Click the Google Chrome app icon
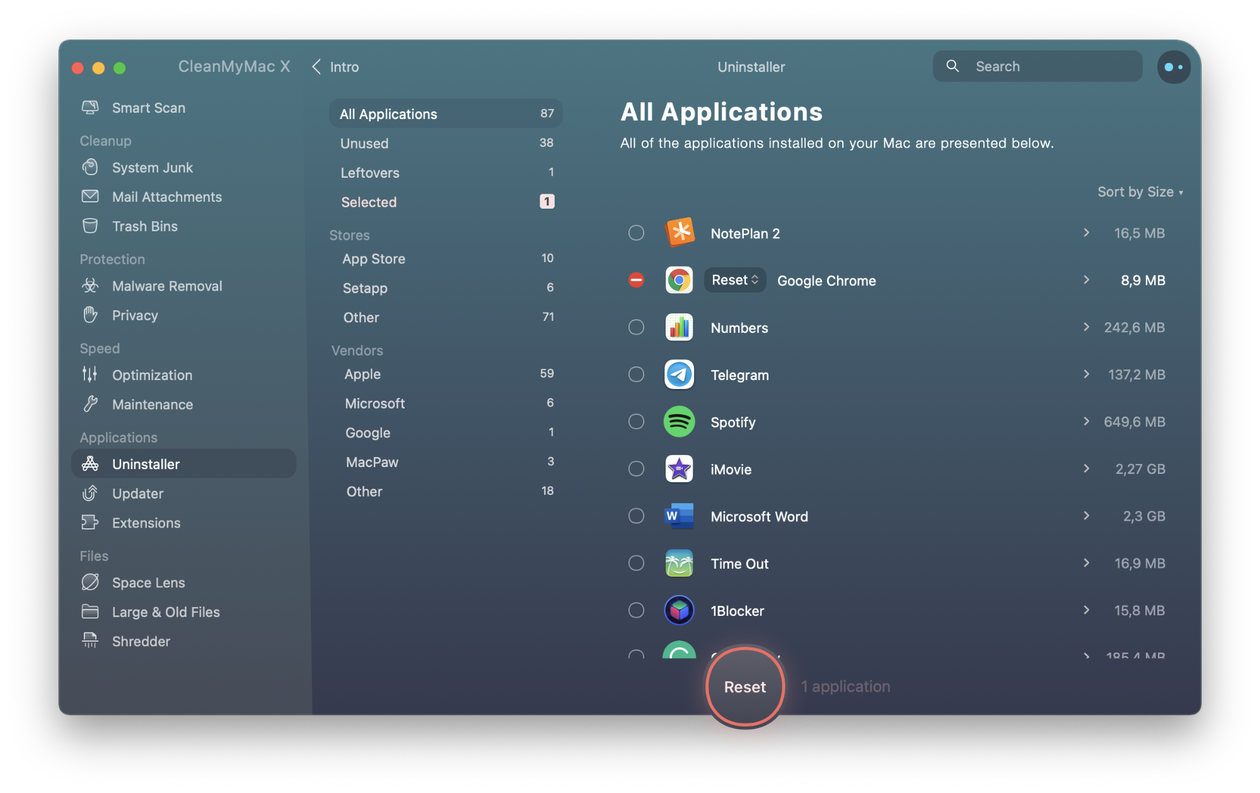This screenshot has width=1260, height=793. [x=680, y=280]
